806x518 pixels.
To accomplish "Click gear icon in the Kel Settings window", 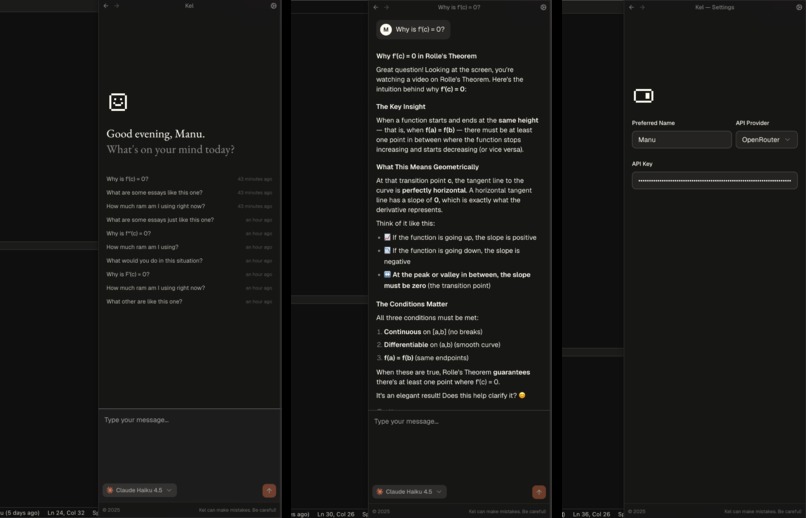I will [799, 7].
